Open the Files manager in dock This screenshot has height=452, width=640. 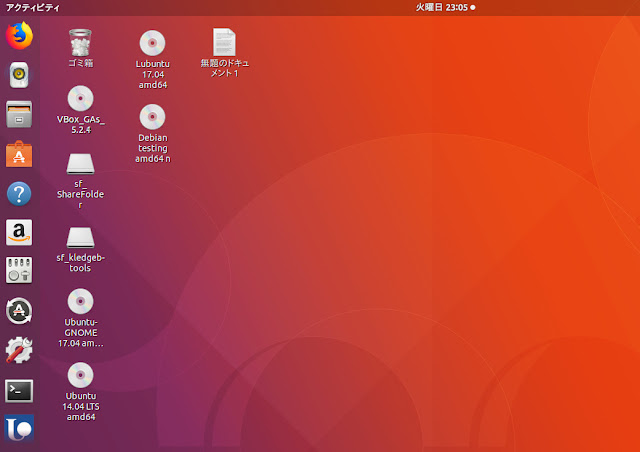click(19, 114)
